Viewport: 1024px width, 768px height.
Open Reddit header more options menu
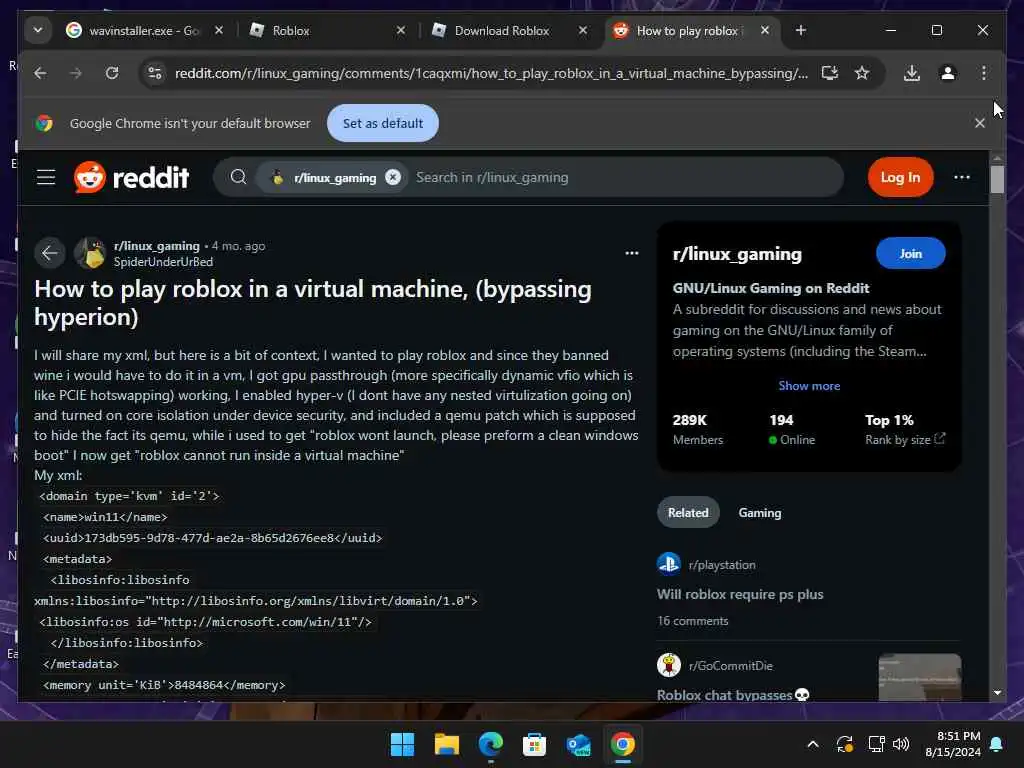click(961, 177)
